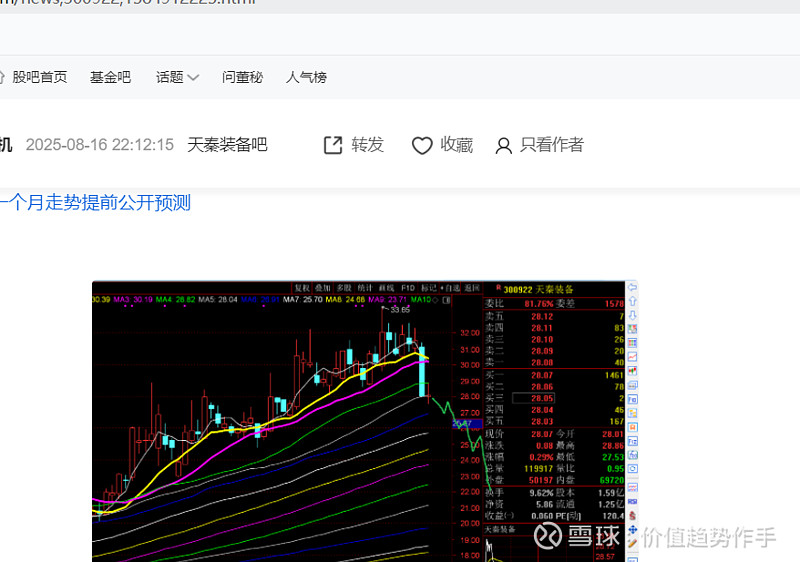Image resolution: width=800 pixels, height=562 pixels.
Task: Click 多股 in the chart toolbar
Action: tap(344, 288)
